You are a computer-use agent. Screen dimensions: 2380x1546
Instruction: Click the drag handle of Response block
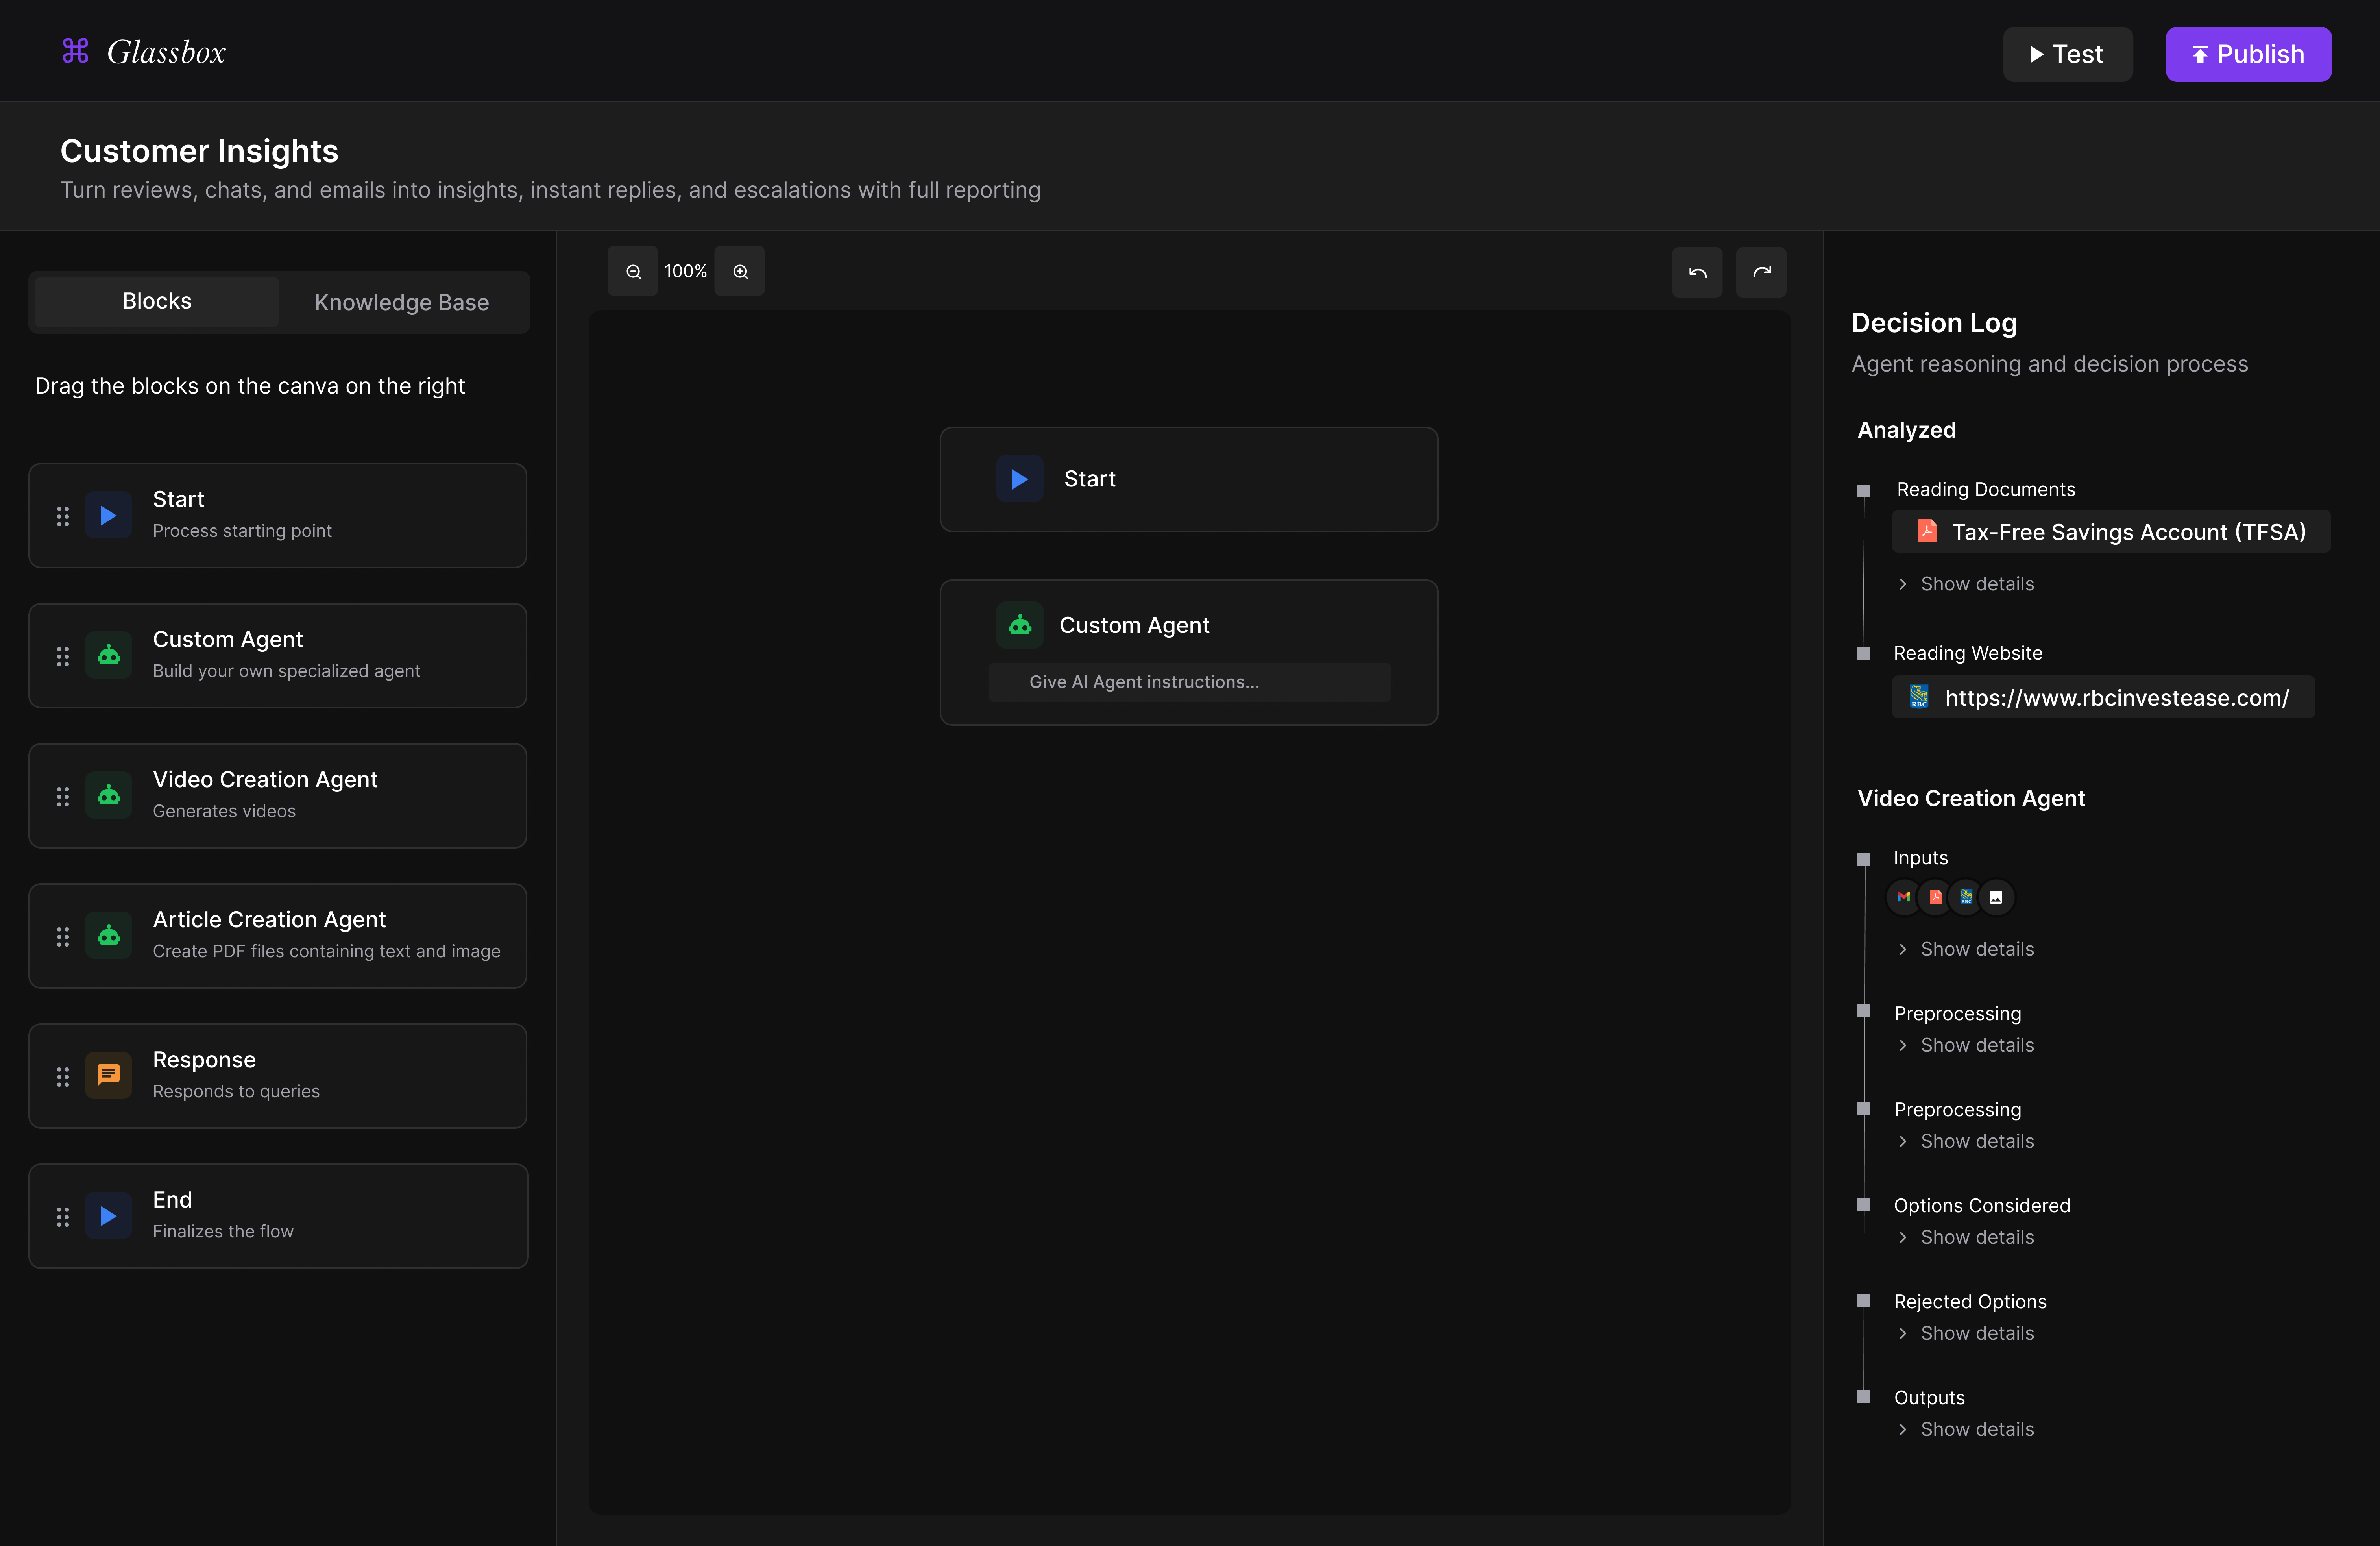pos(63,1076)
